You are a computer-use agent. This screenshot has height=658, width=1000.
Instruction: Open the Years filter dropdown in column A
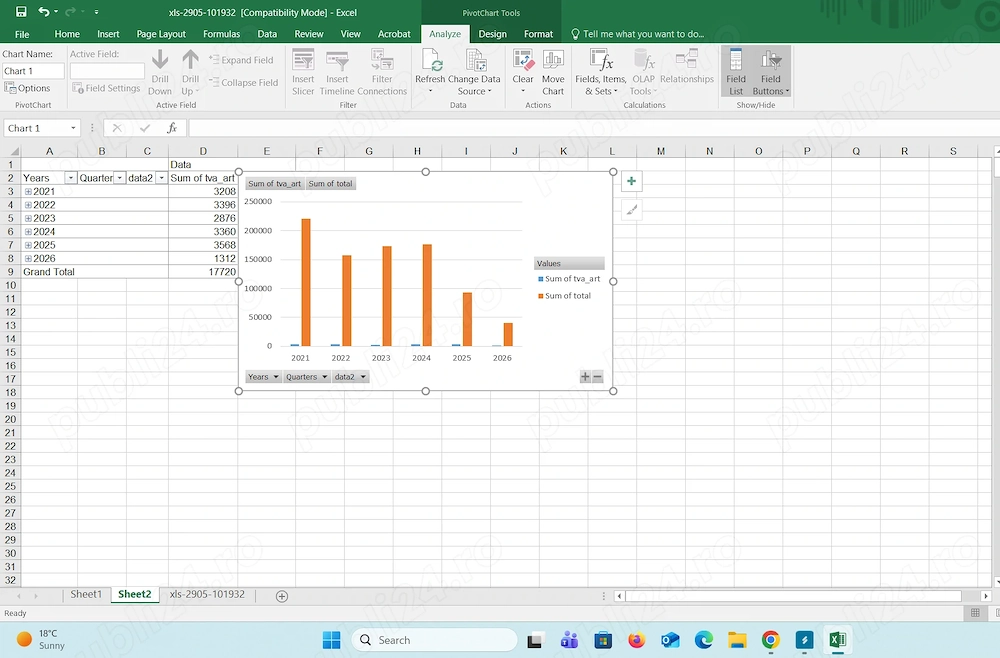point(70,178)
